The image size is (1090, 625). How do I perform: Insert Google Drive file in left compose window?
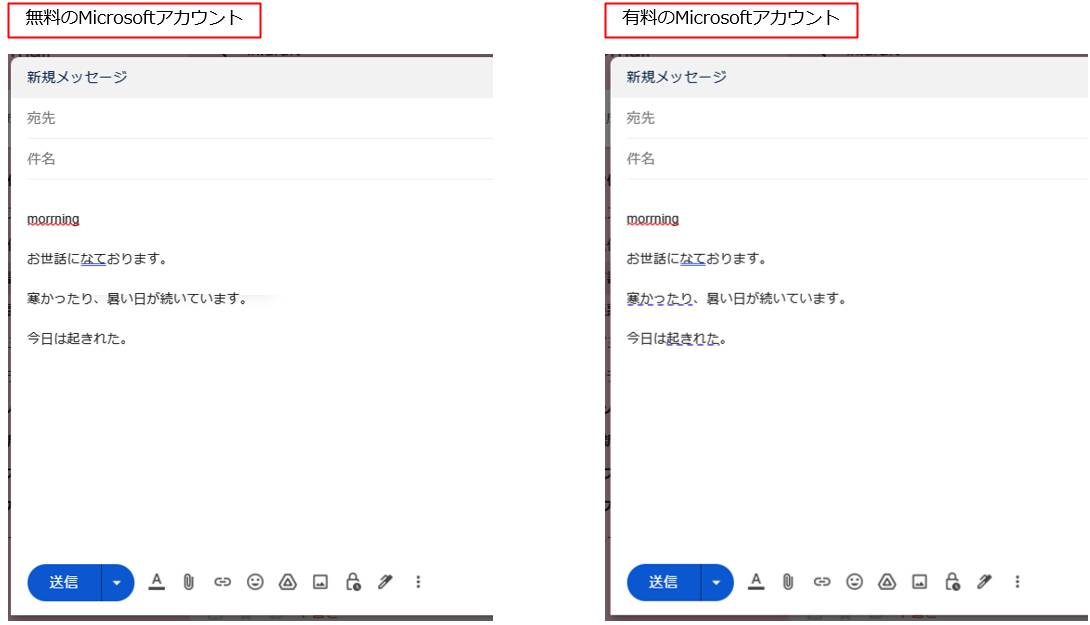[x=288, y=582]
